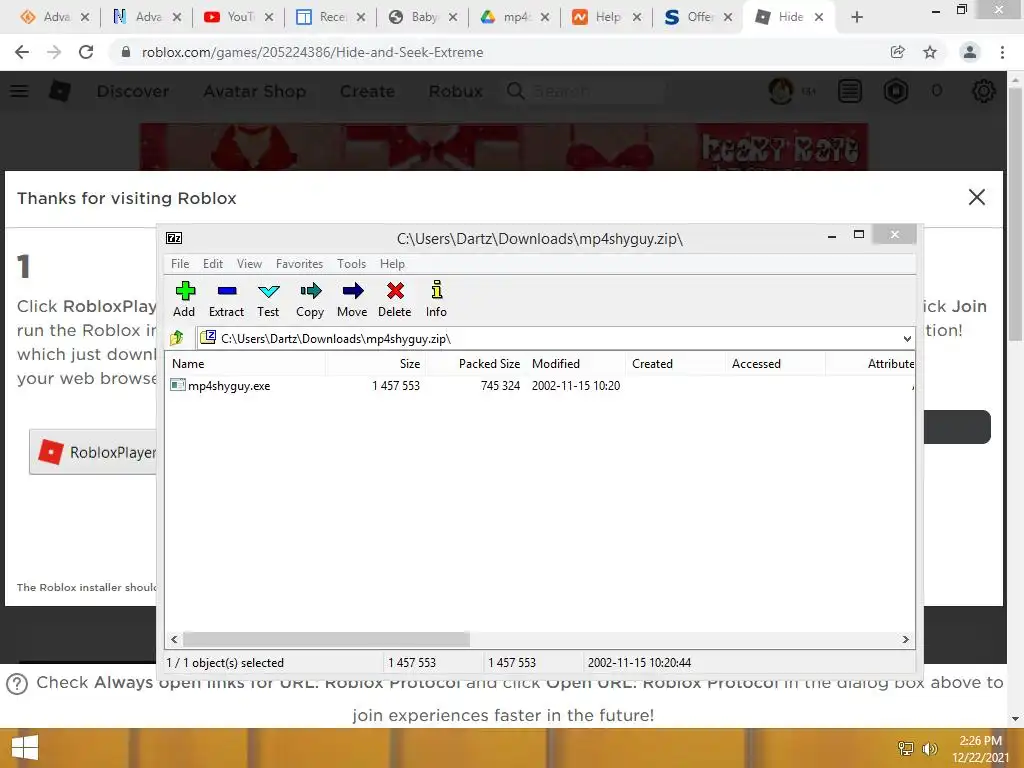Show archive Info via the toolbar icon

click(x=436, y=299)
